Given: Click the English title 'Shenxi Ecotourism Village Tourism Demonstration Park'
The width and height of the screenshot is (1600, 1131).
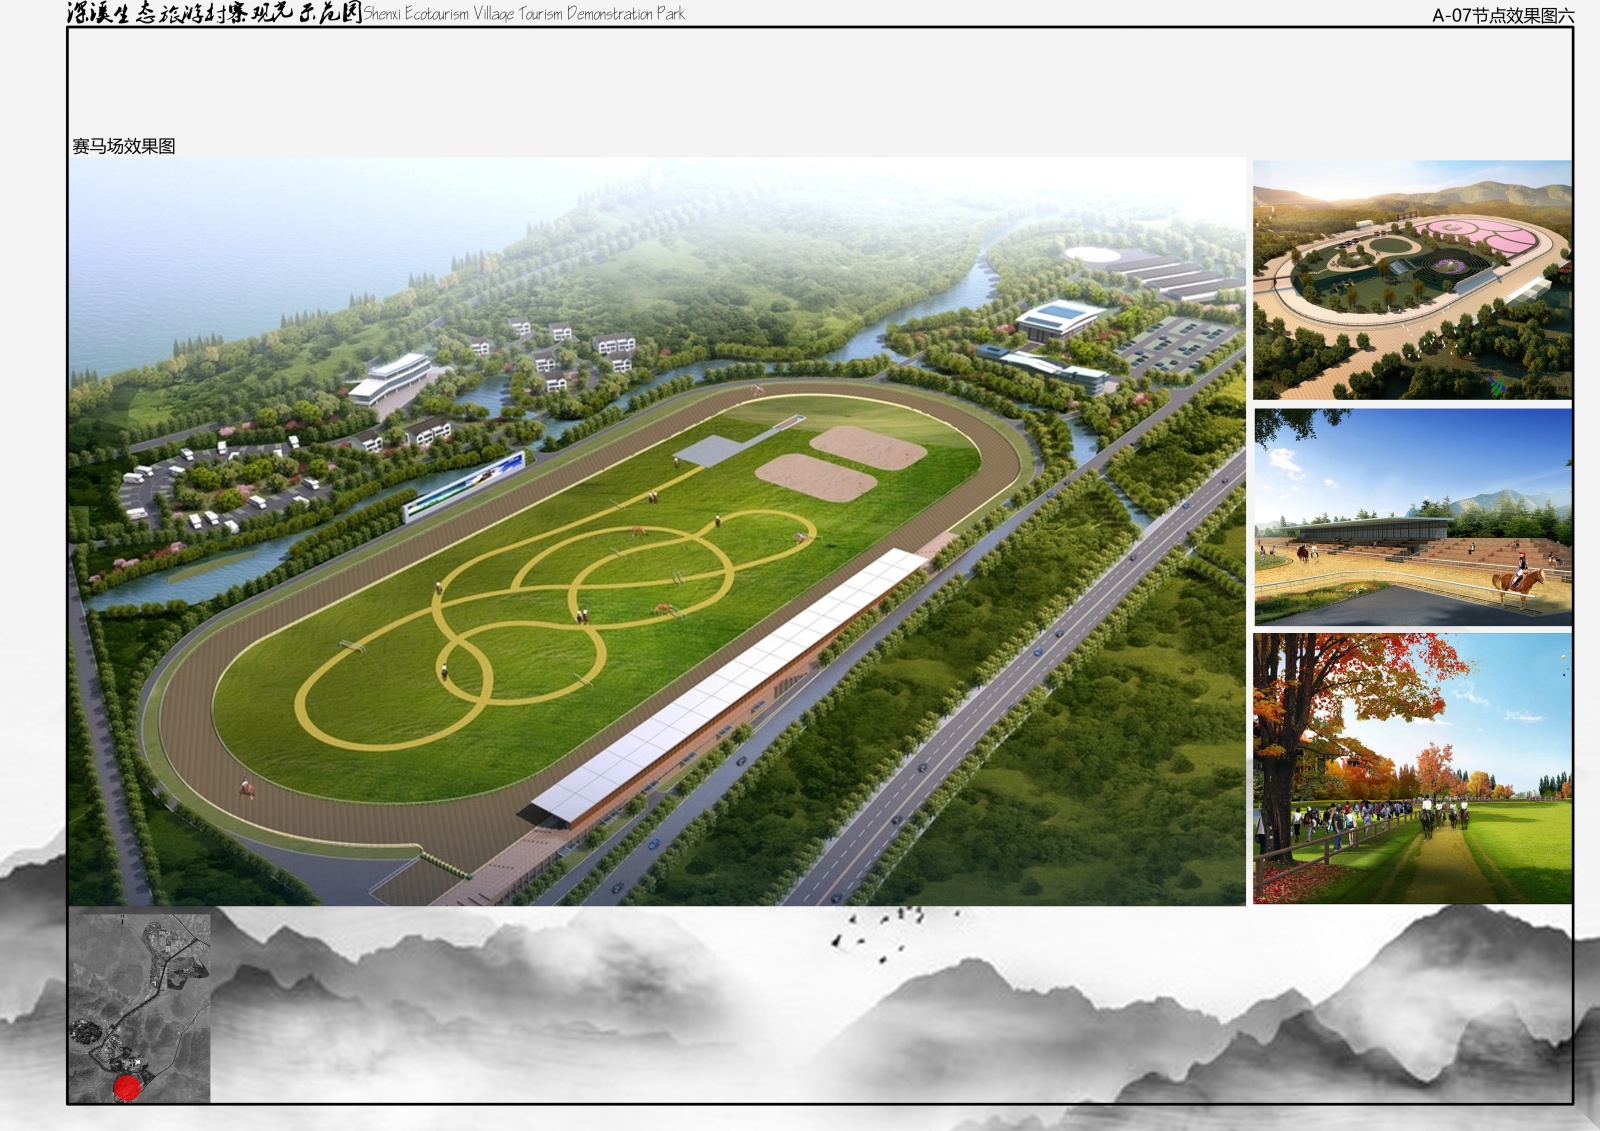Looking at the screenshot, I should (x=524, y=14).
